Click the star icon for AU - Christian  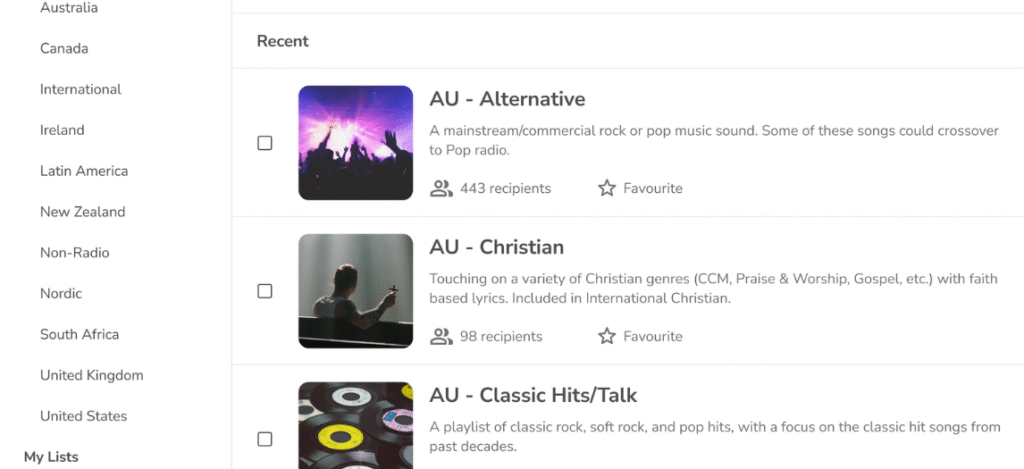607,336
